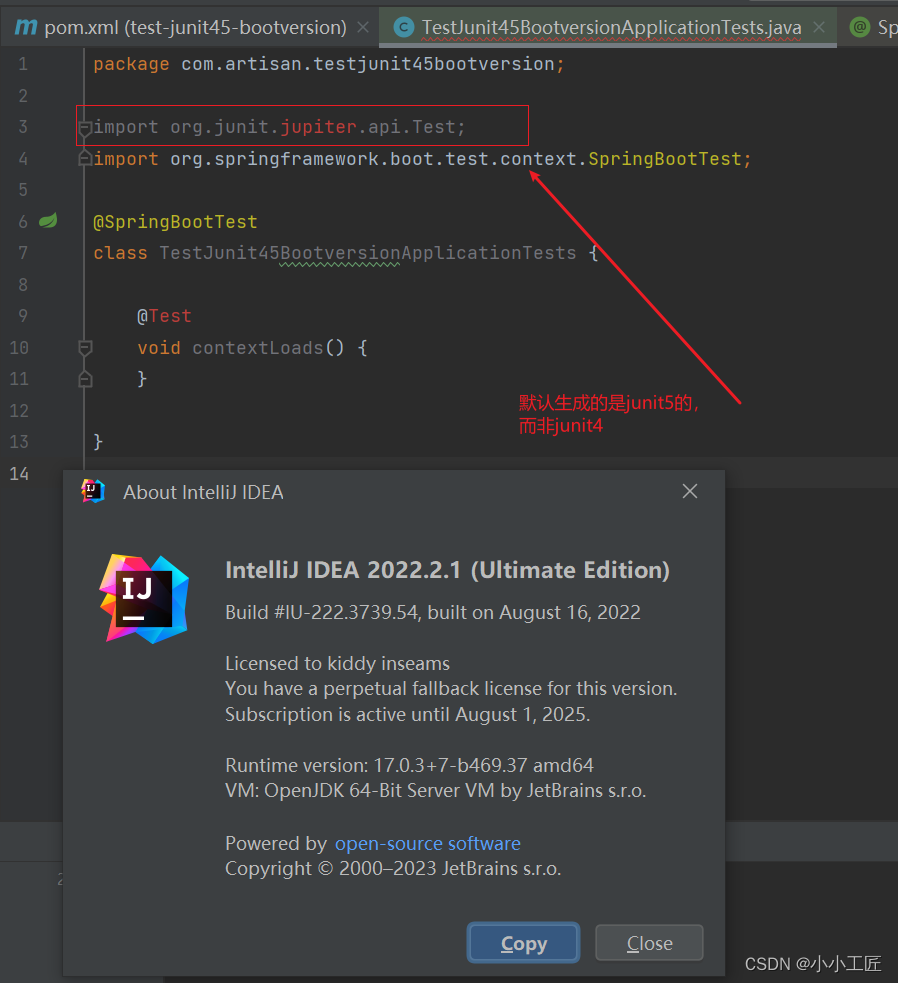Close the TestJunit45BootversionApplicationTests.java tab
This screenshot has height=983, width=898.
point(819,27)
